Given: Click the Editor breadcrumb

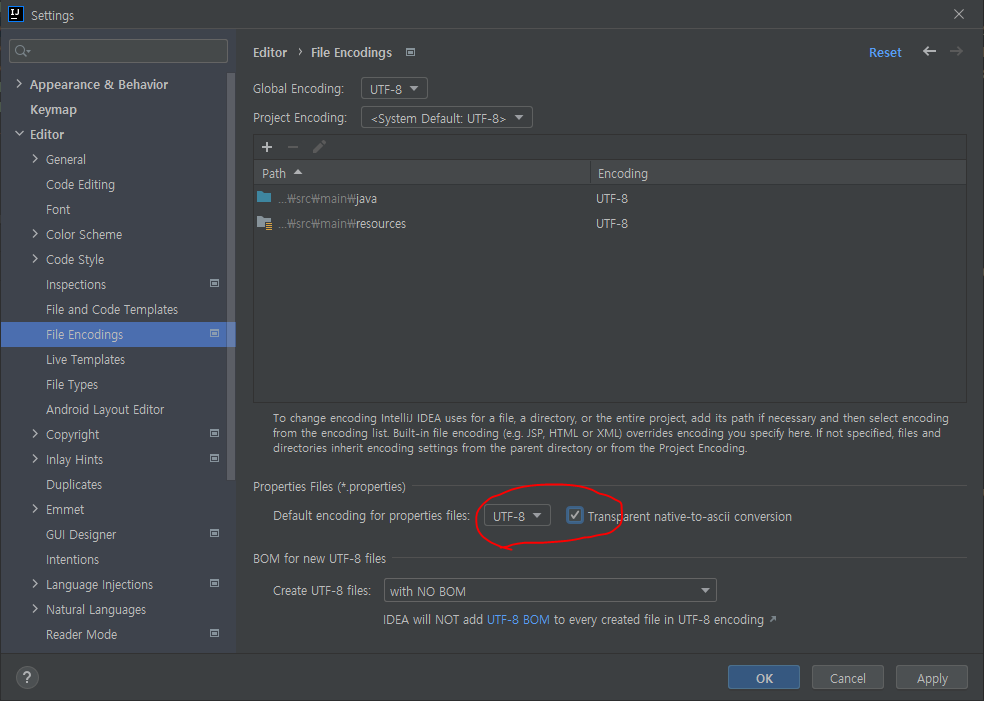Looking at the screenshot, I should pos(270,53).
